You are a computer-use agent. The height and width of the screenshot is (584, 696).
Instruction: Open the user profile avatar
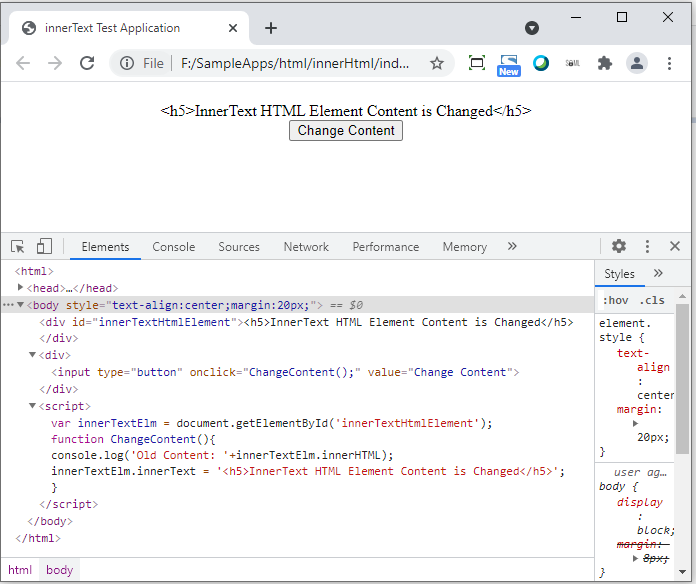point(637,63)
